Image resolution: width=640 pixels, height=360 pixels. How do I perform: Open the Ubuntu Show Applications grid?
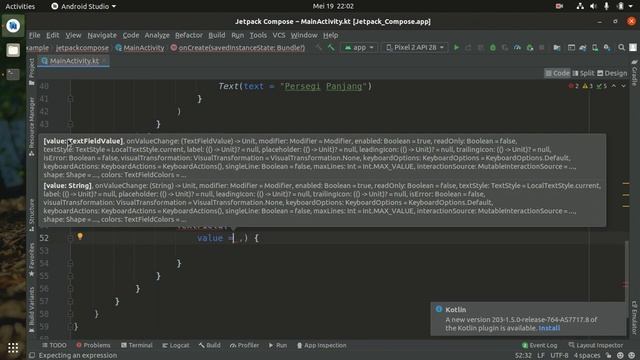(x=13, y=348)
